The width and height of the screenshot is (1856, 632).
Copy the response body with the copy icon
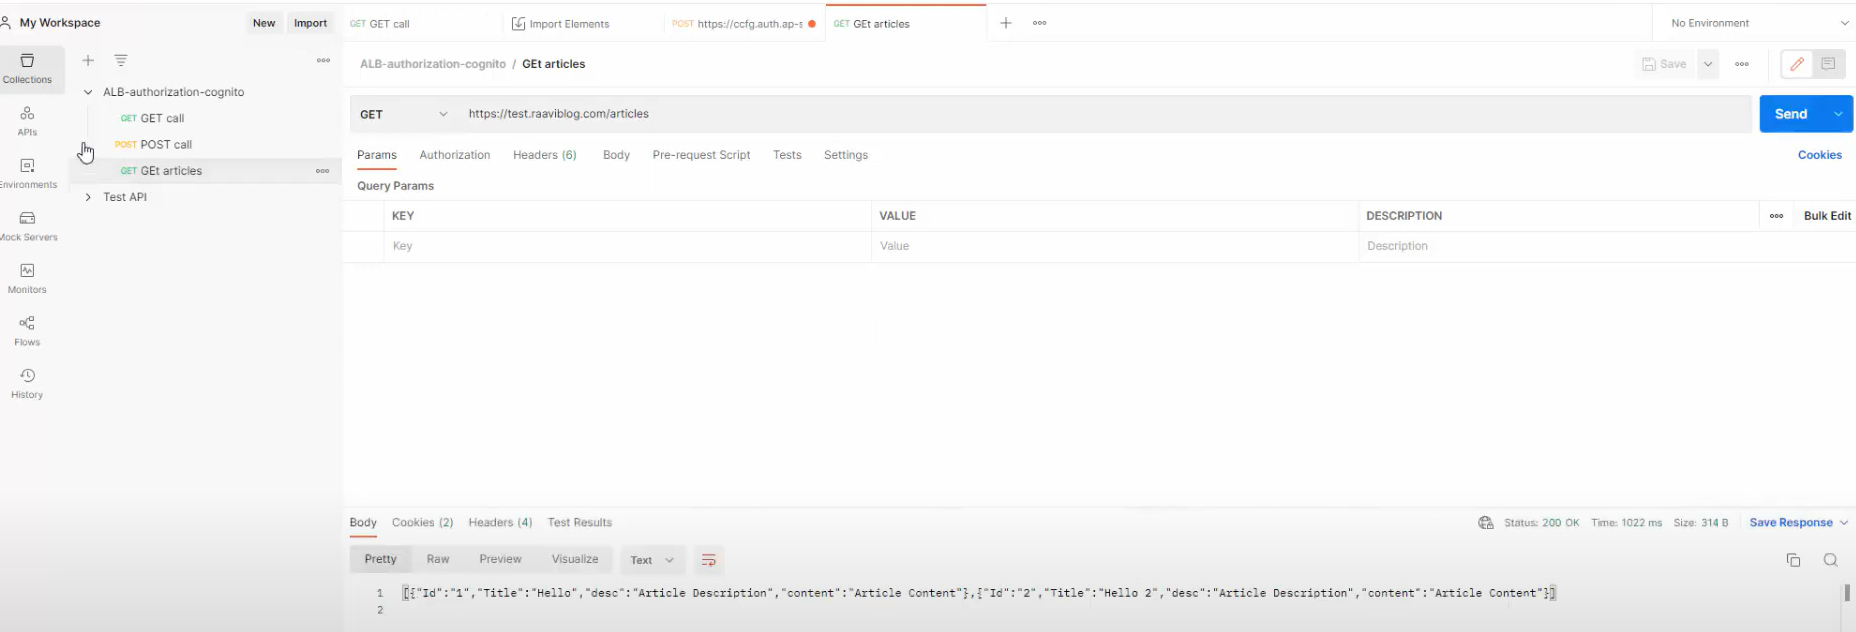pyautogui.click(x=1793, y=561)
